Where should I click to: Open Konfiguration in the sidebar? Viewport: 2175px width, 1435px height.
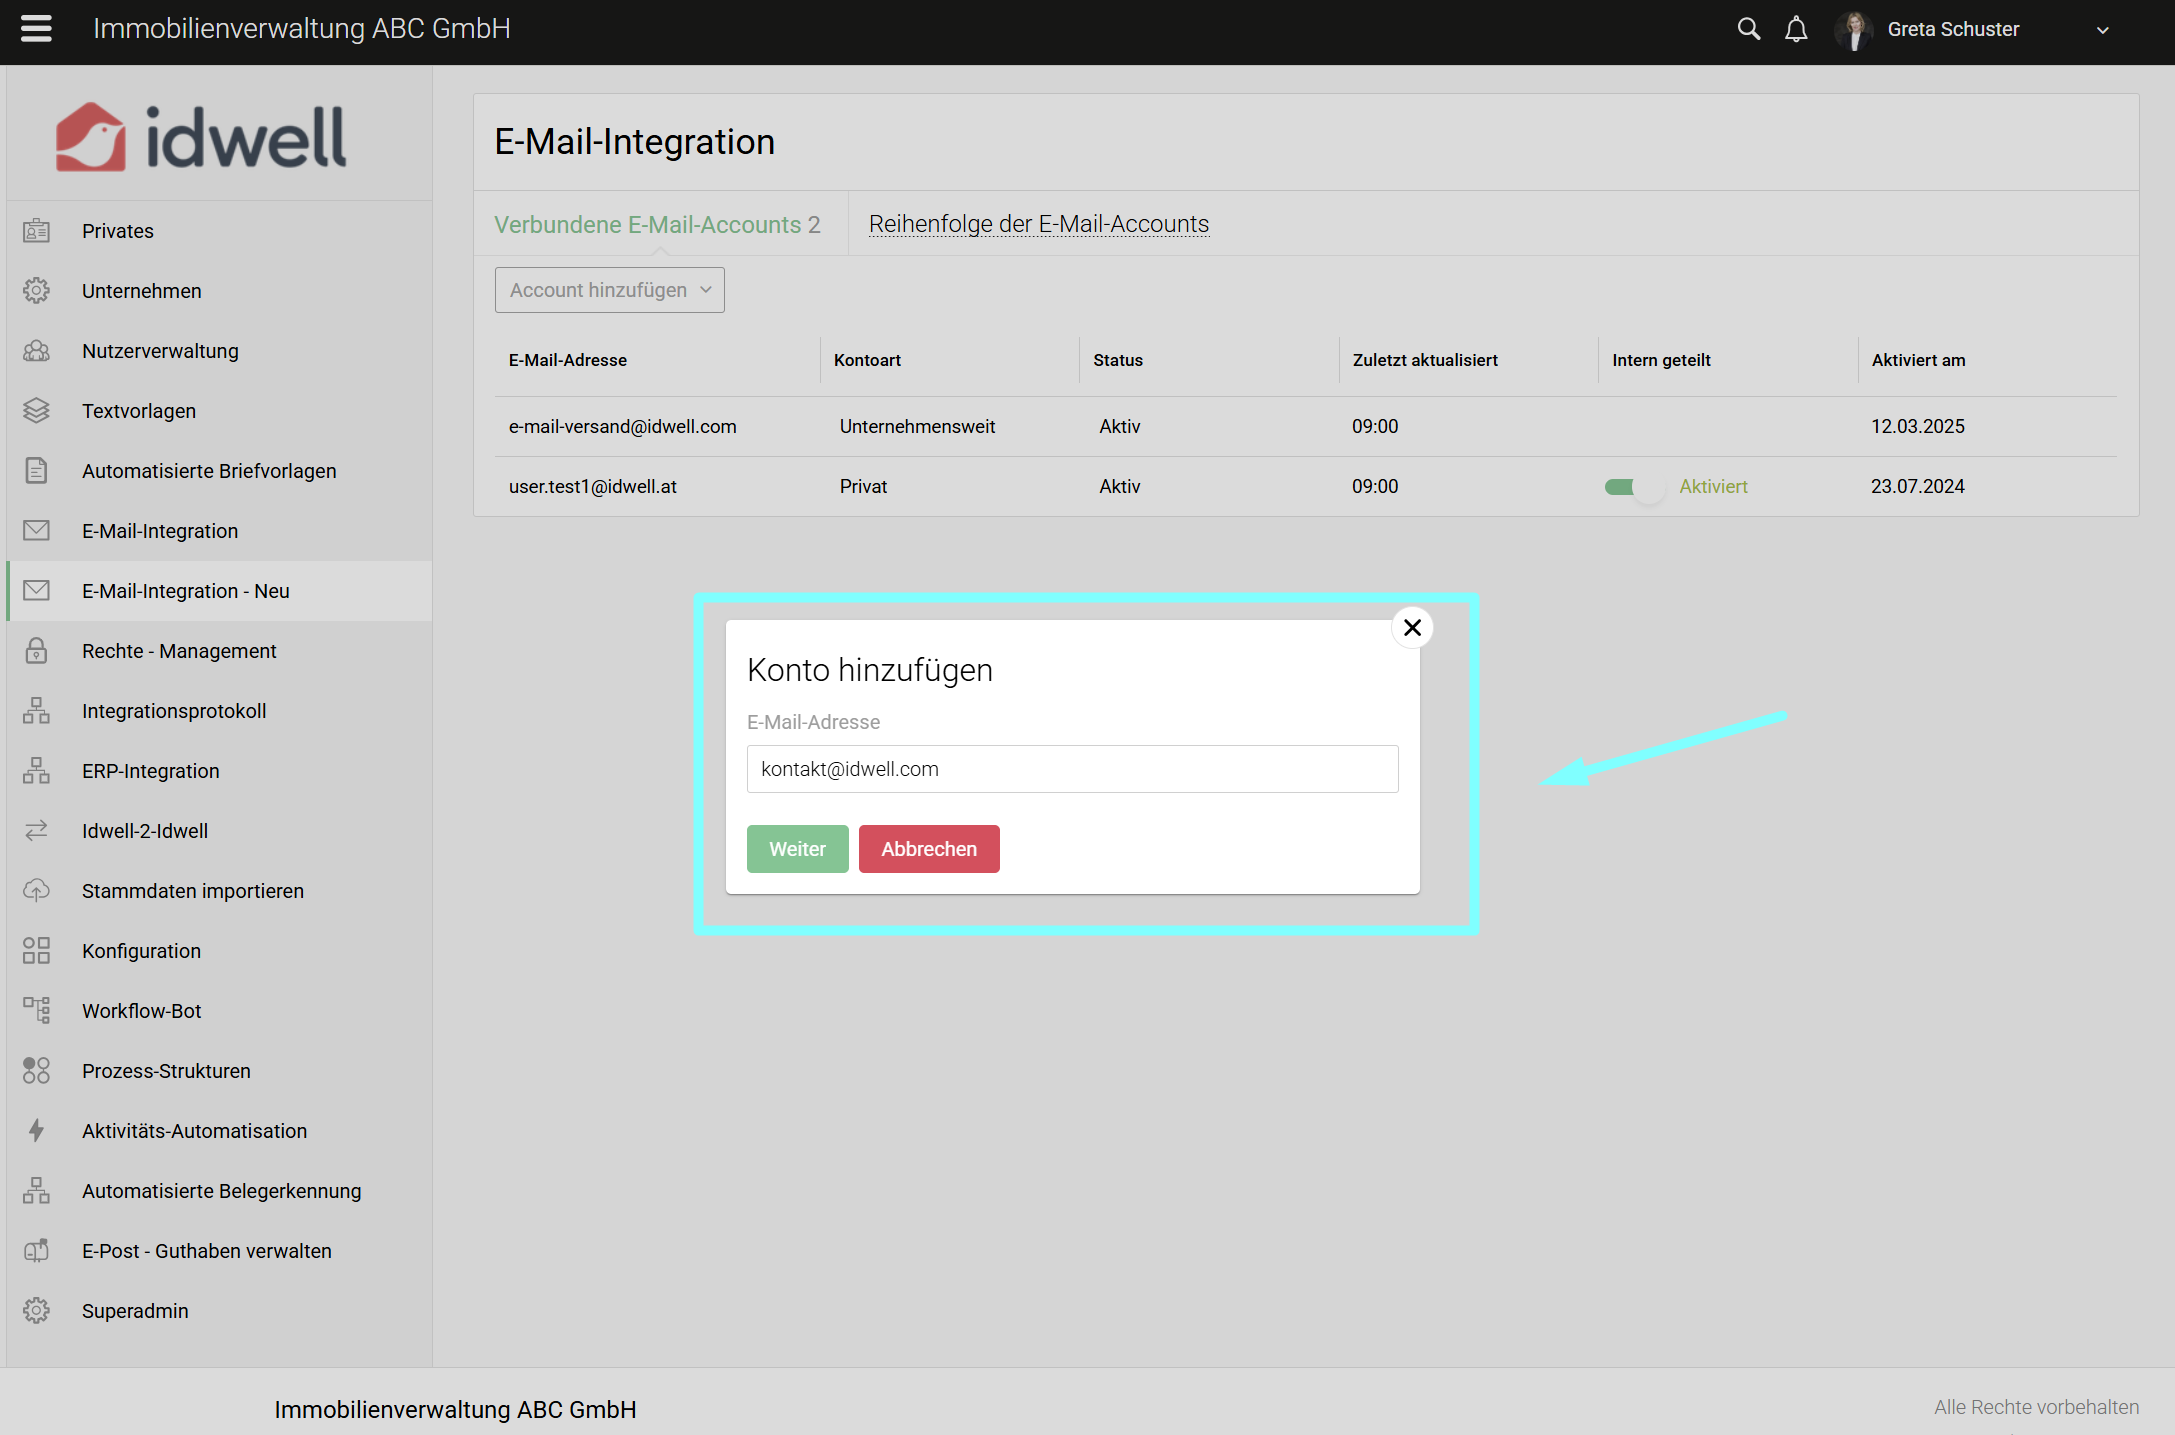141,951
